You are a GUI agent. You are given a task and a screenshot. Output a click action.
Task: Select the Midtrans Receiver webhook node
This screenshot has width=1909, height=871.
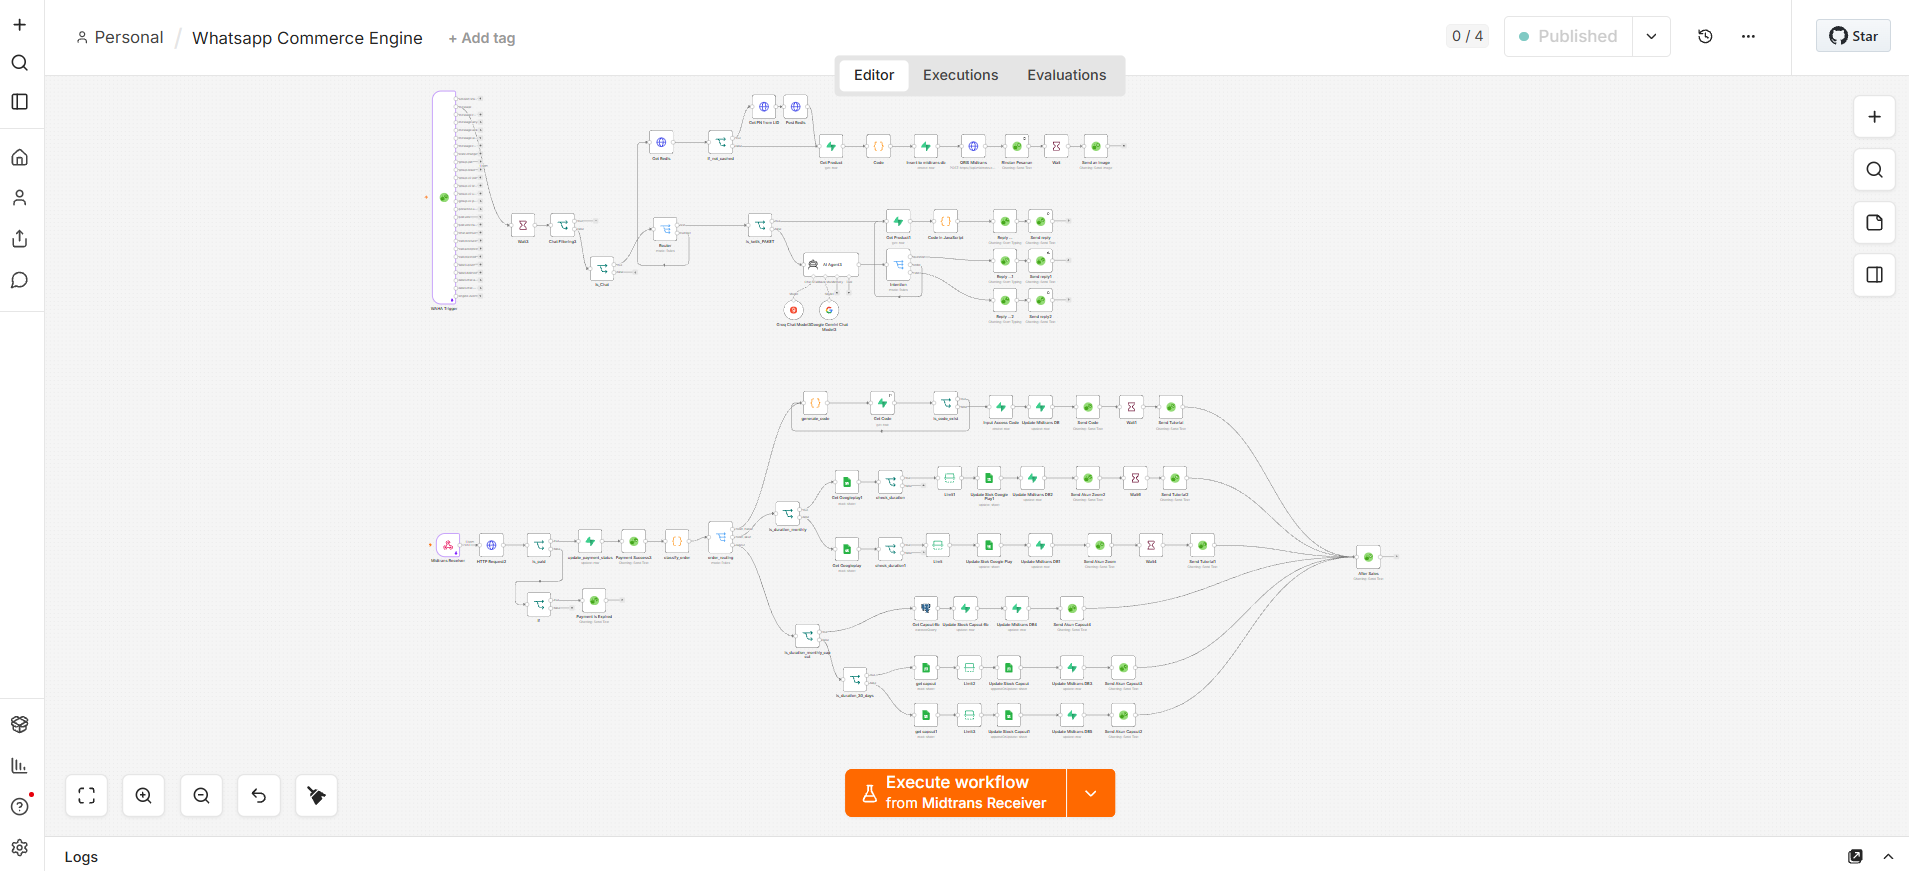pos(448,545)
